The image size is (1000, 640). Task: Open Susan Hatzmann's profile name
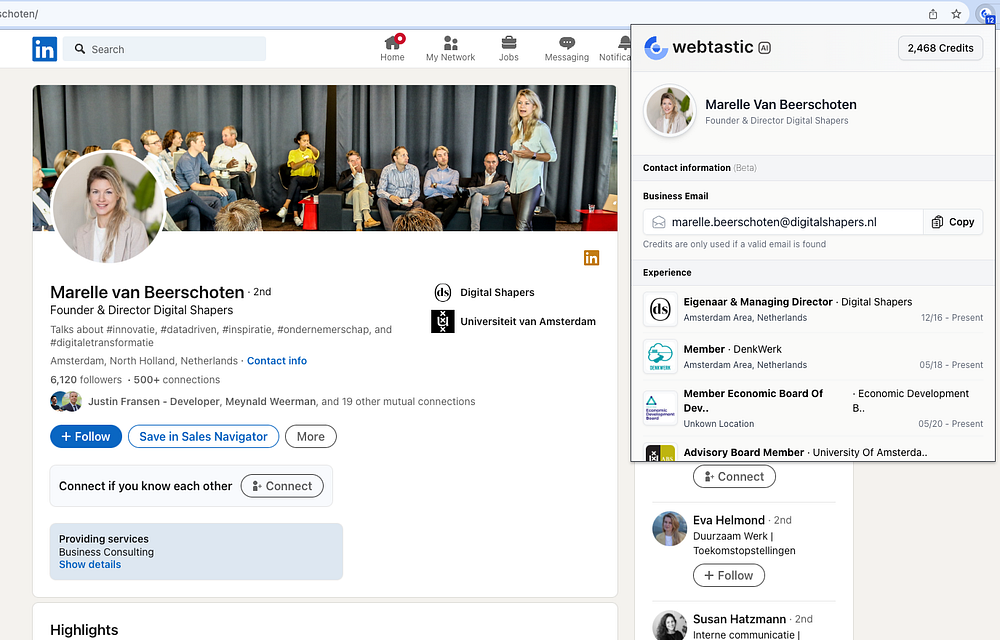pos(739,619)
